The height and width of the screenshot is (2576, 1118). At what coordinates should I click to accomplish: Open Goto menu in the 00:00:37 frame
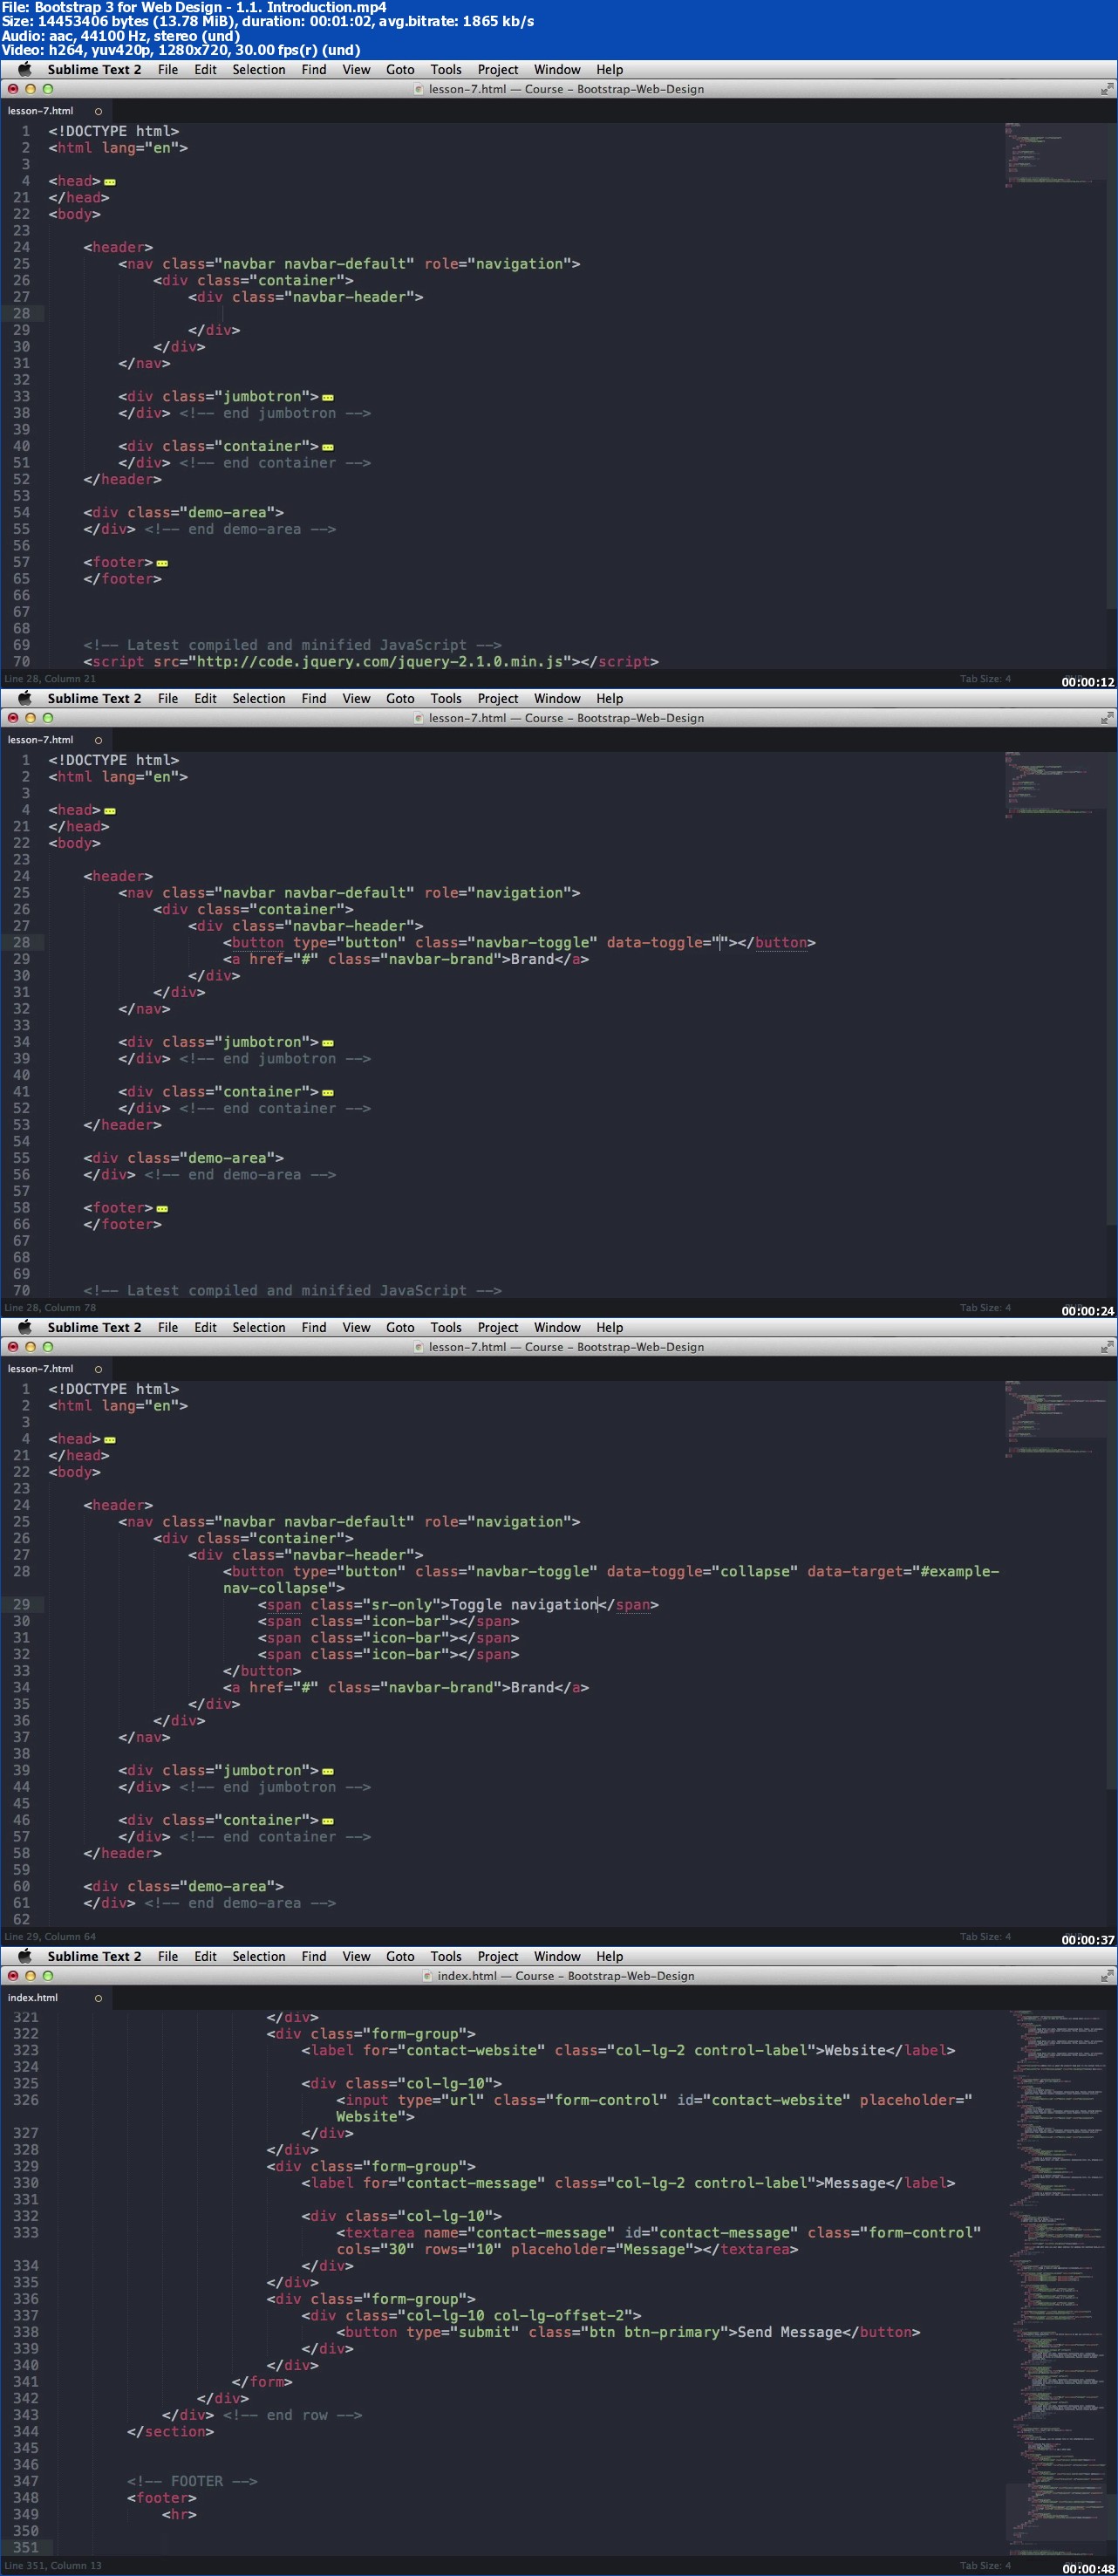(400, 1327)
